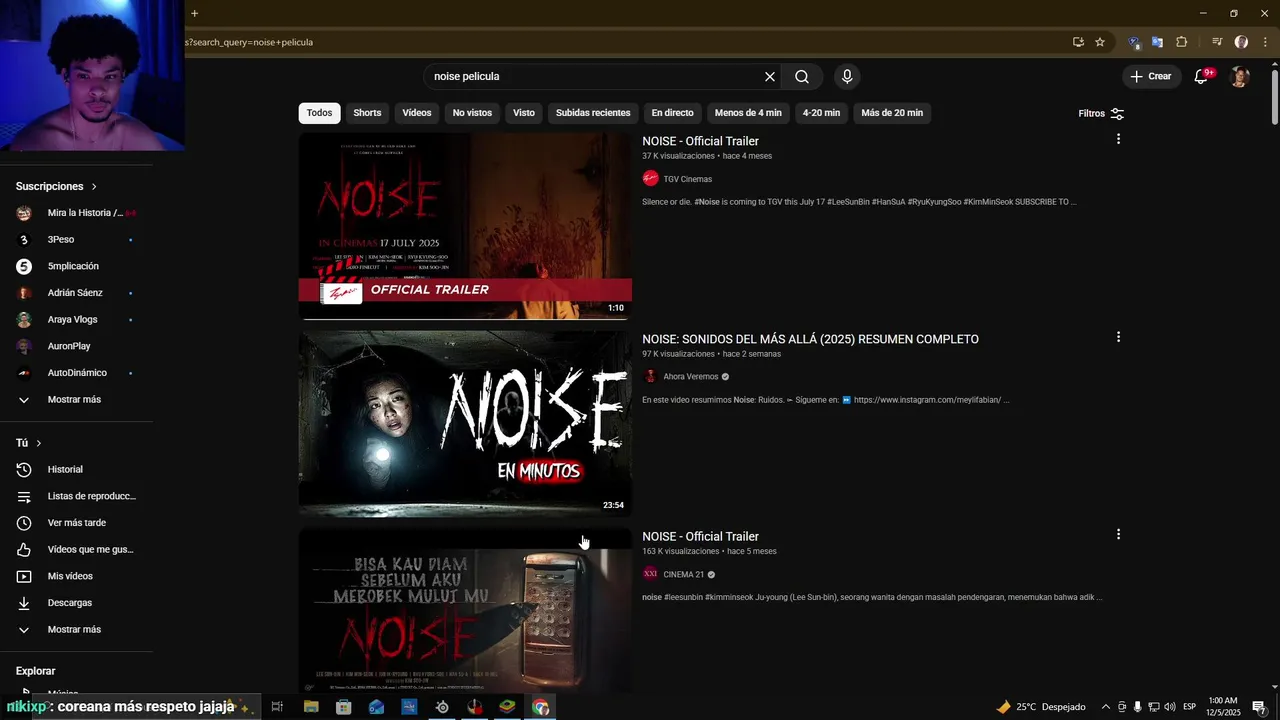The height and width of the screenshot is (720, 1280).
Task: Clear the search box with the X icon
Action: [770, 77]
